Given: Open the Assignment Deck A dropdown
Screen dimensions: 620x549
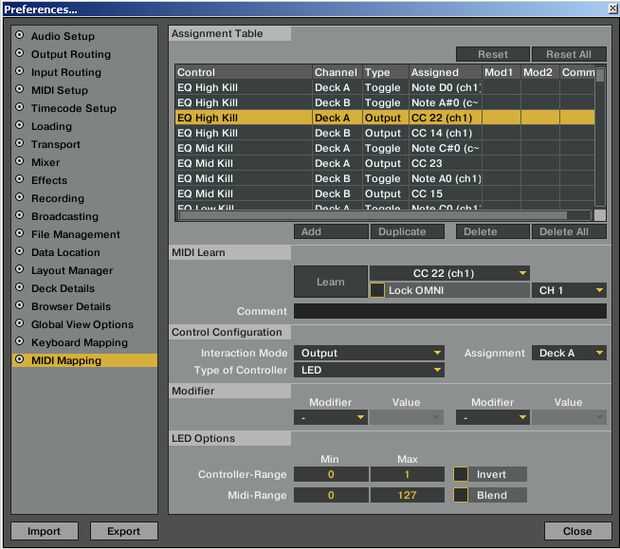Looking at the screenshot, I should 569,353.
